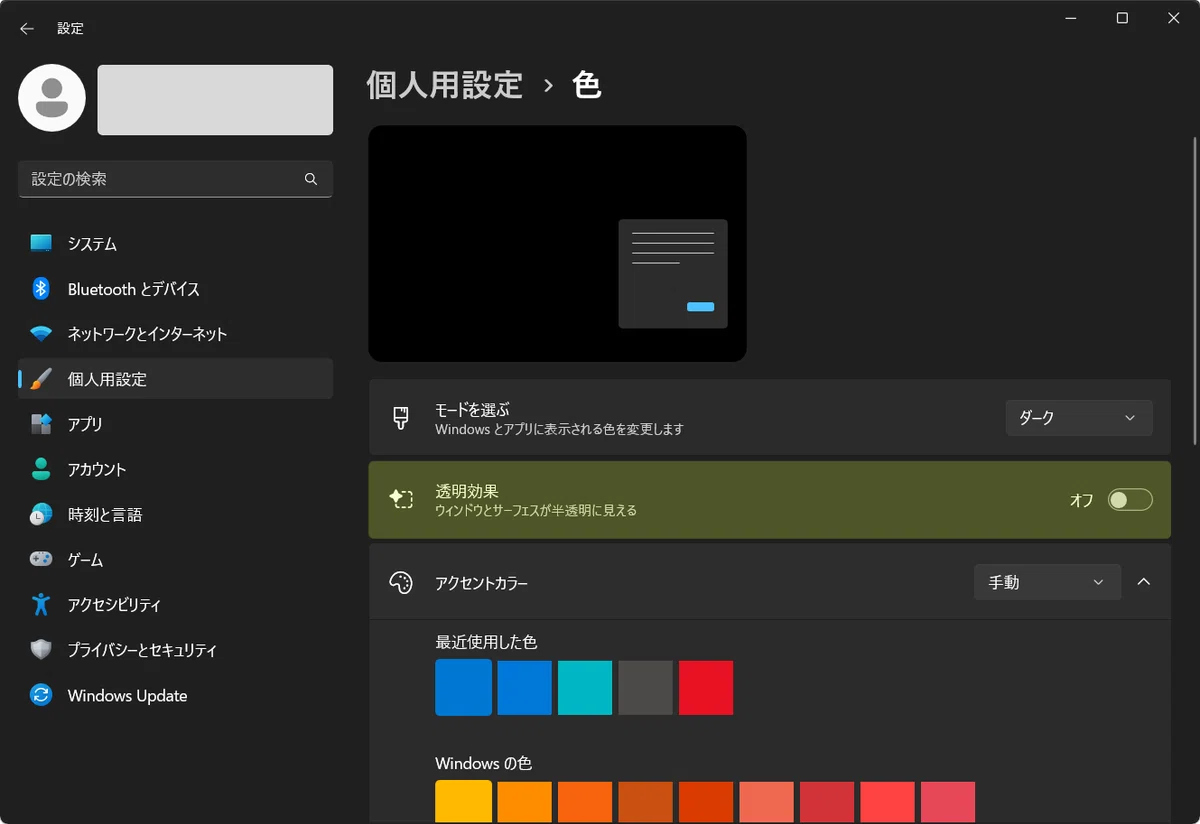Click the Windows Update sync icon
The height and width of the screenshot is (824, 1200).
click(x=41, y=695)
